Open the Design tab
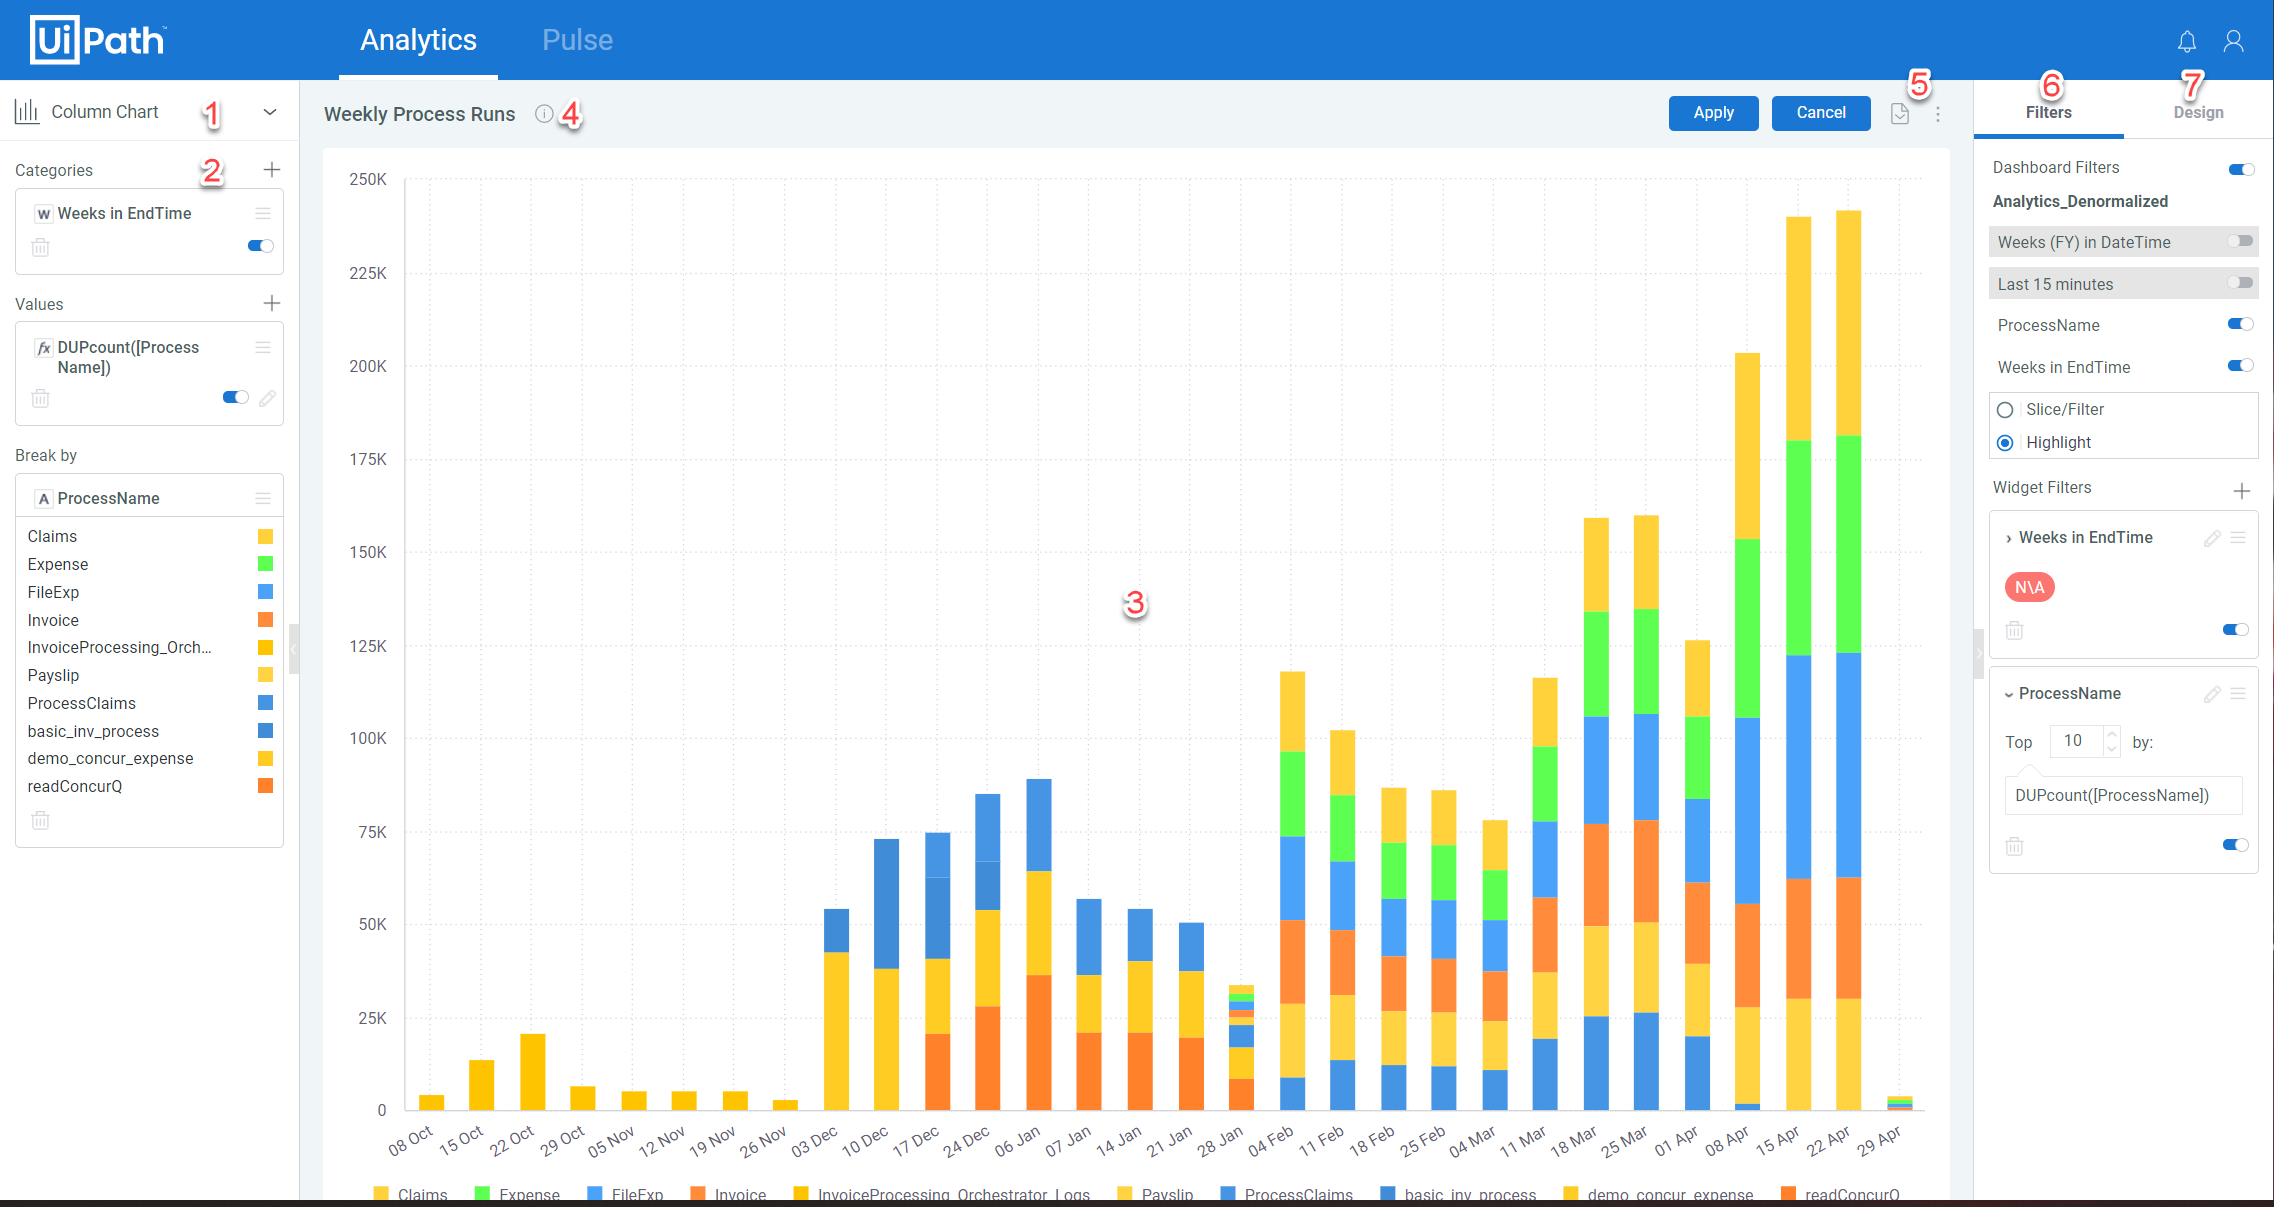This screenshot has width=2274, height=1207. 2198,111
